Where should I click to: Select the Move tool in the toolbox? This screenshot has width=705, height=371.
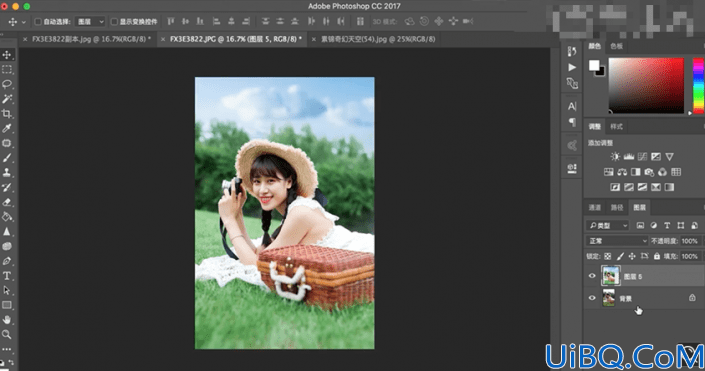point(7,55)
